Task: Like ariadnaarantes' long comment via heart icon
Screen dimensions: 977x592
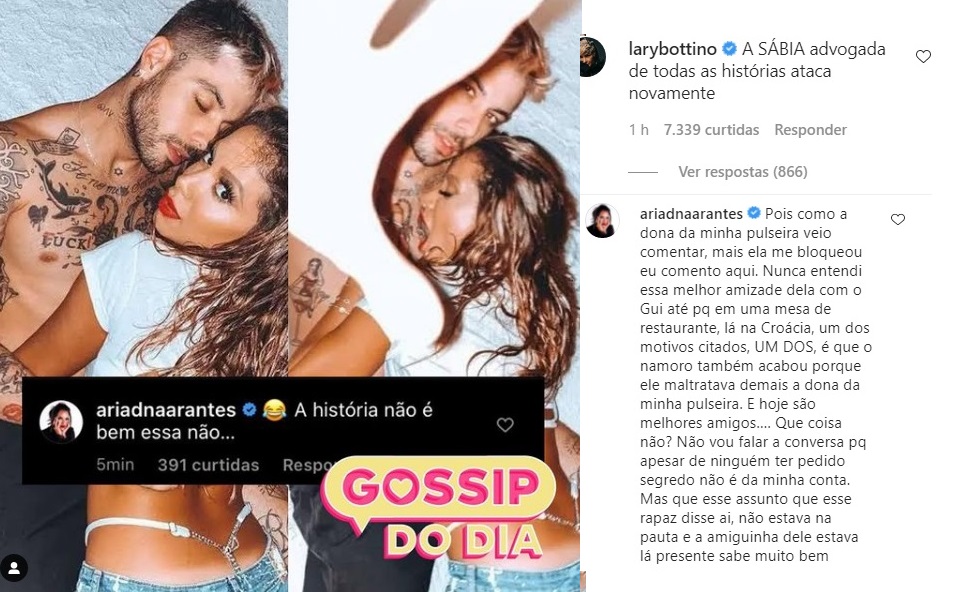Action: (x=897, y=219)
